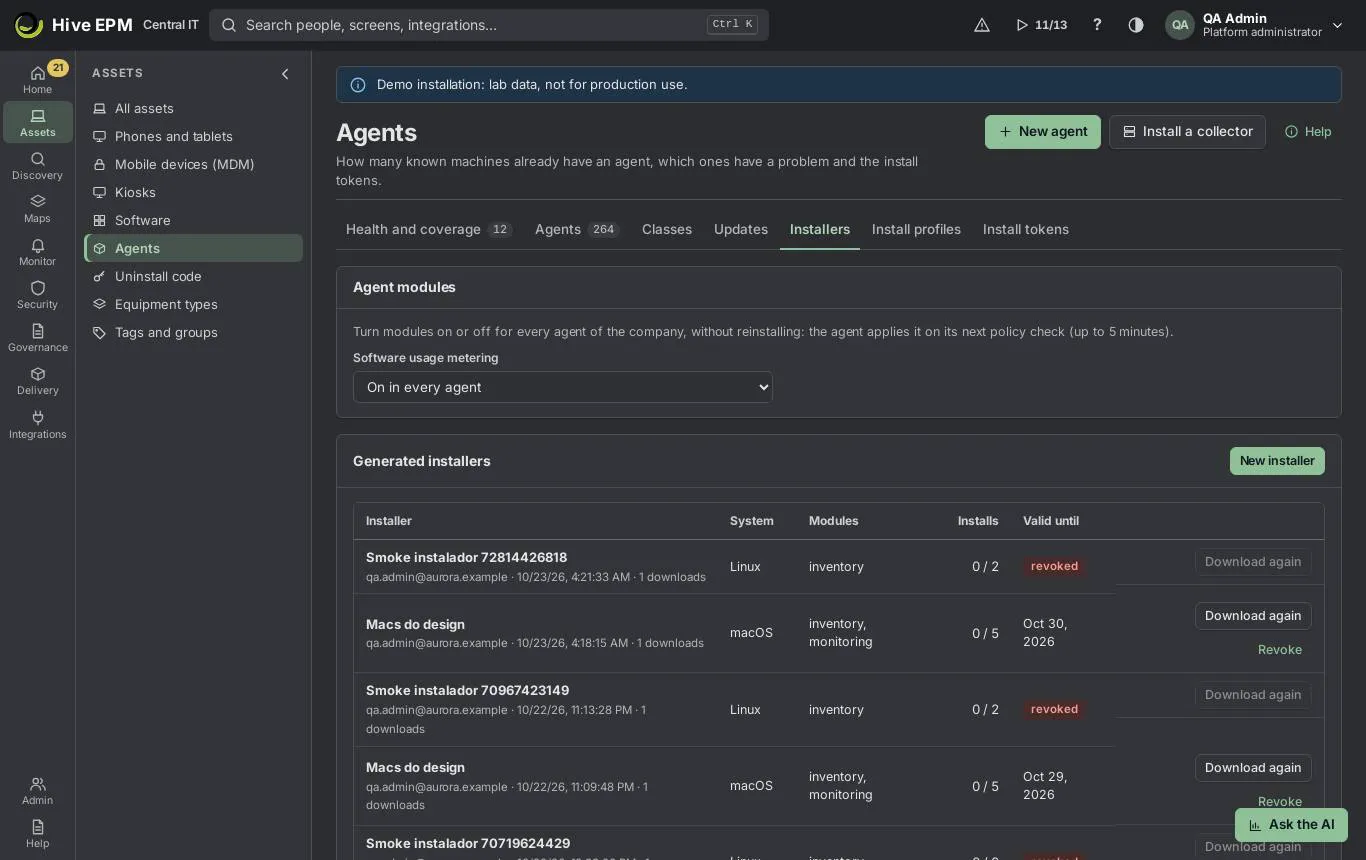
Task: Collapse the Assets sidebar panel
Action: click(285, 73)
